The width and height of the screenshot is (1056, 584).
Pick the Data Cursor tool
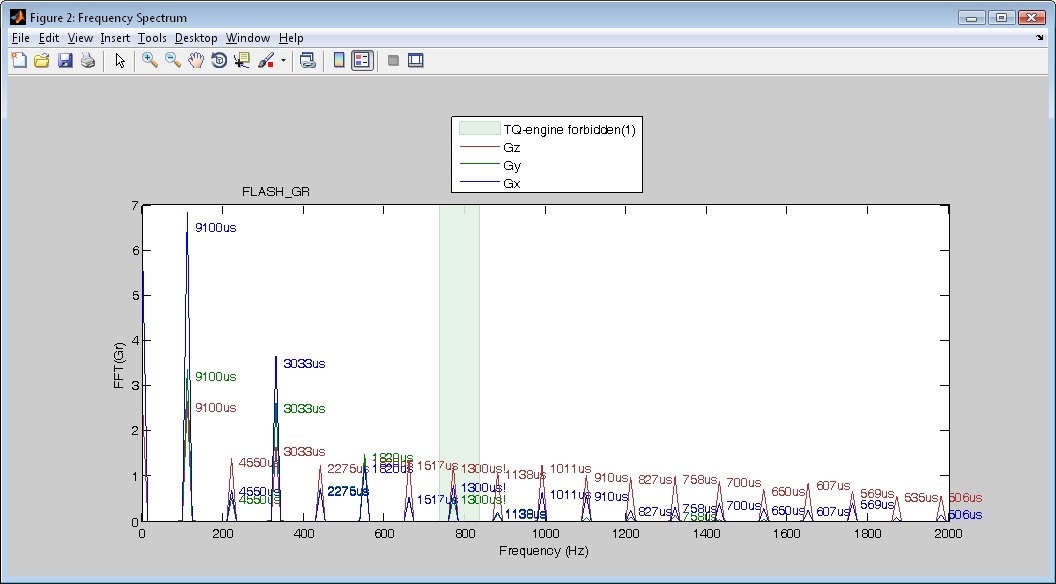[242, 60]
